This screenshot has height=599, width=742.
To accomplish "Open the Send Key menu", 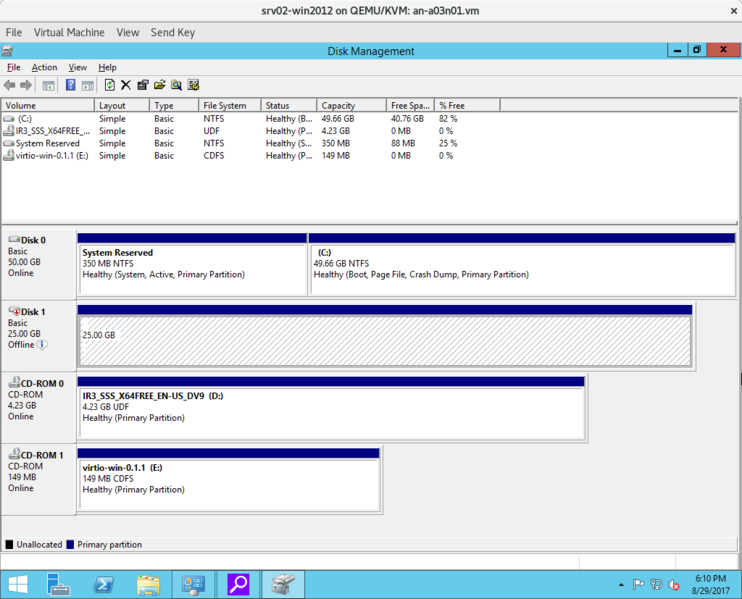I will pyautogui.click(x=172, y=32).
